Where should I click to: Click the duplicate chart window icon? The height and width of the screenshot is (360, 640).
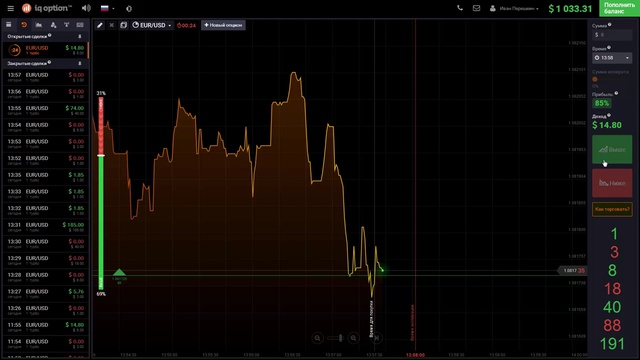(123, 25)
